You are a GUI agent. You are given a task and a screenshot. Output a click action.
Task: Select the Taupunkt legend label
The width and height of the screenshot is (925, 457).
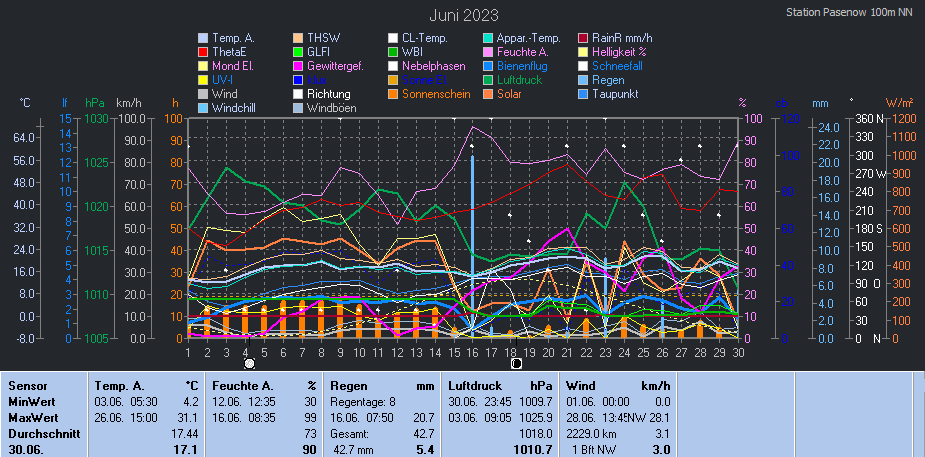(x=615, y=94)
